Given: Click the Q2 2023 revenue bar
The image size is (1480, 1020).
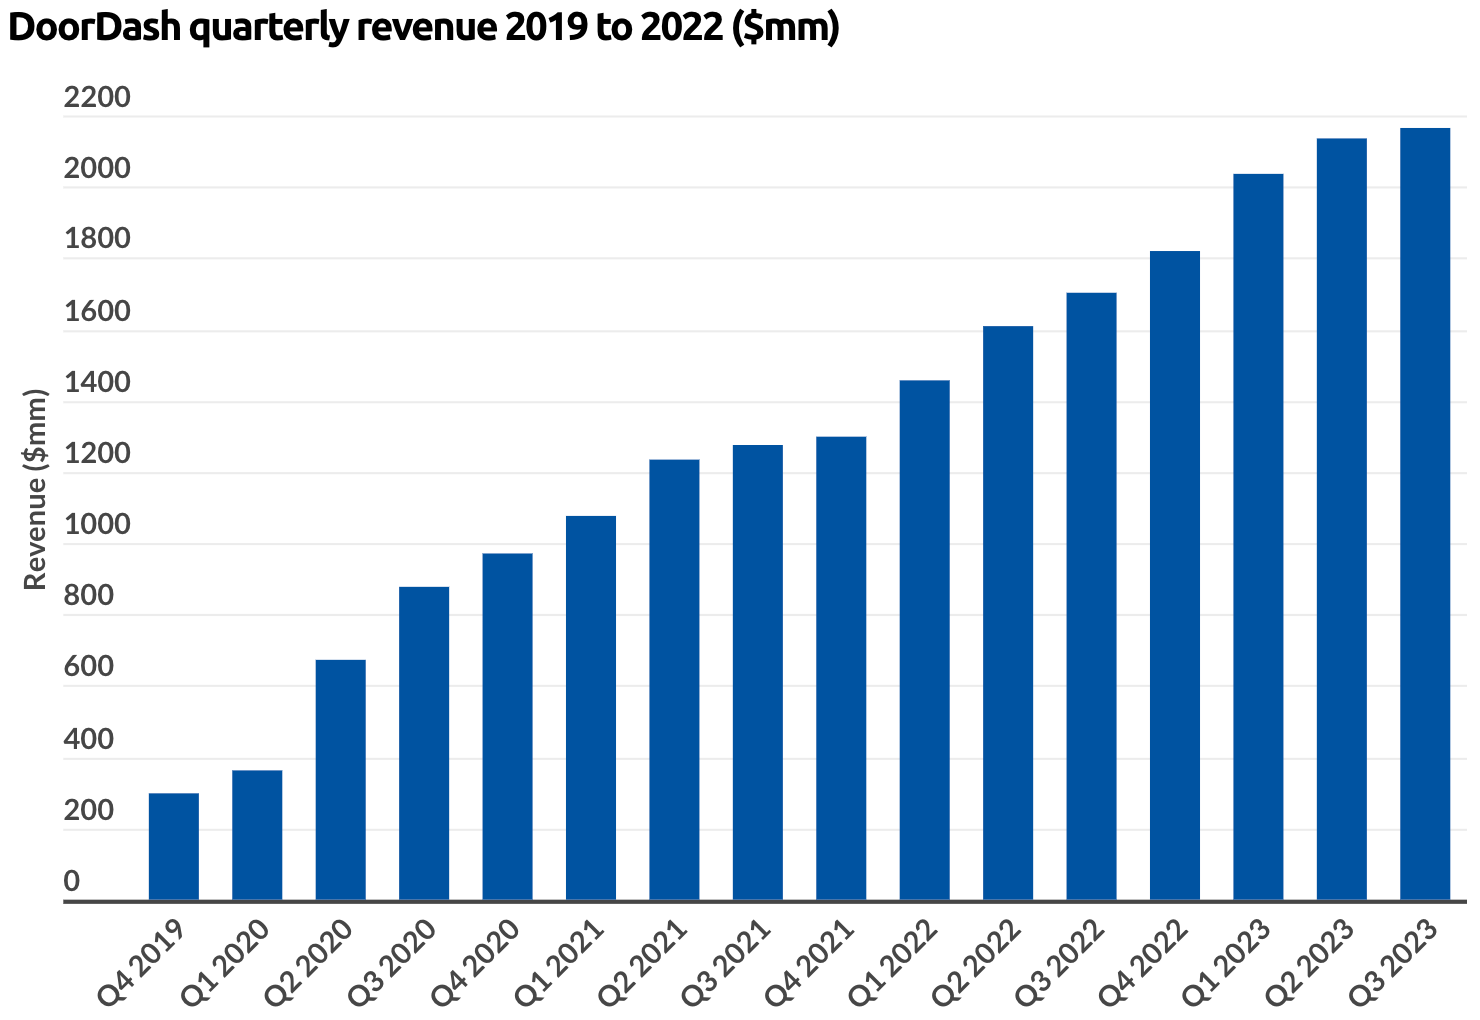Looking at the screenshot, I should [1342, 519].
